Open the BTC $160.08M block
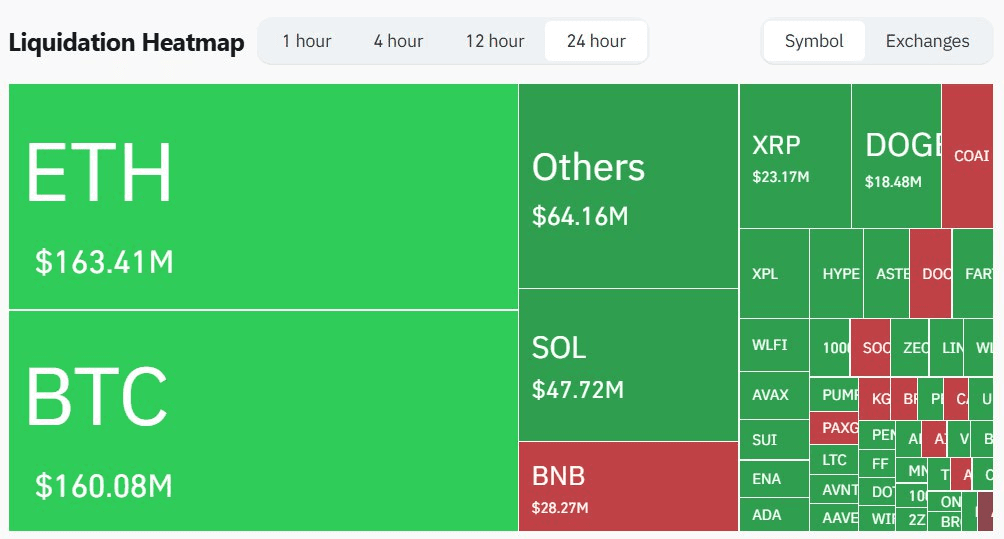This screenshot has height=539, width=1004. 263,420
